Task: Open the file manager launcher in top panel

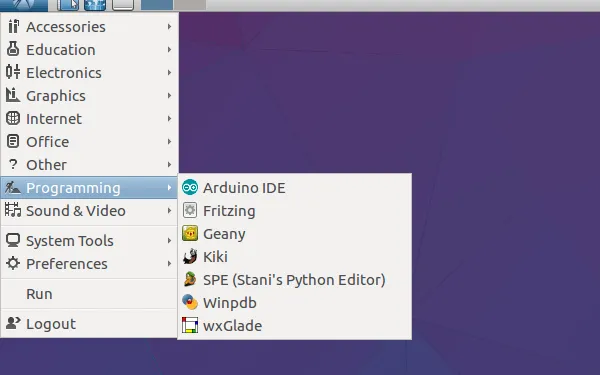Action: point(68,5)
